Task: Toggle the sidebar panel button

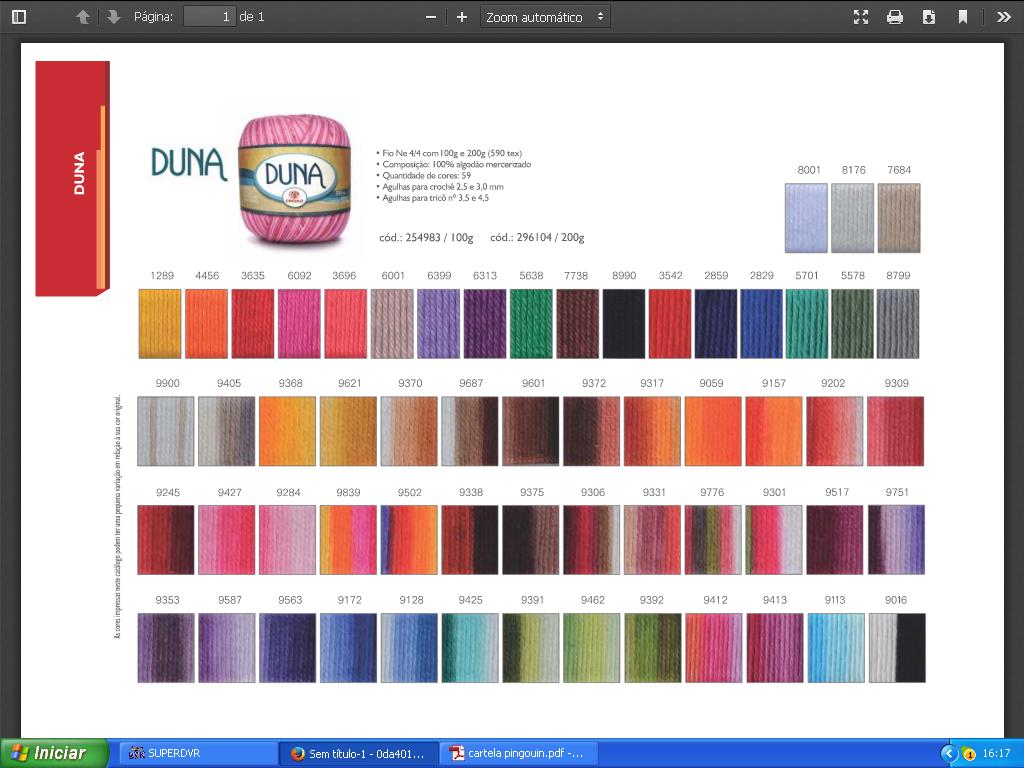Action: (x=19, y=17)
